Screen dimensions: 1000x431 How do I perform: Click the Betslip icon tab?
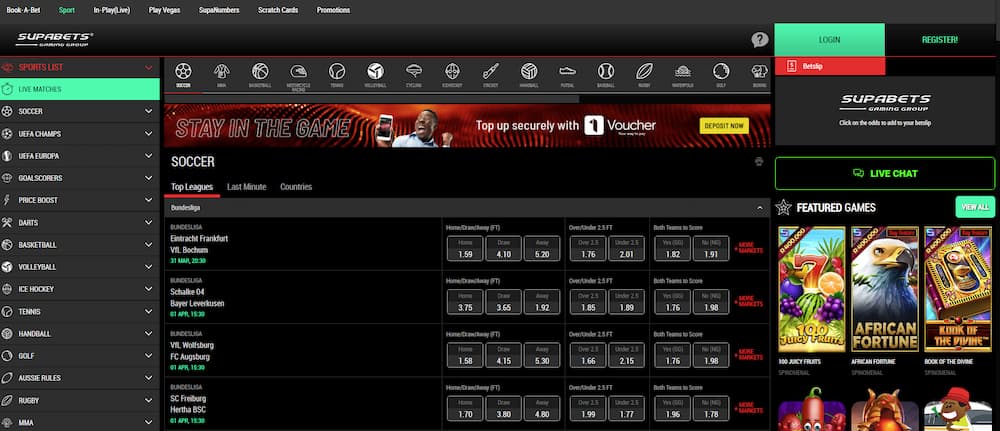pyautogui.click(x=791, y=66)
